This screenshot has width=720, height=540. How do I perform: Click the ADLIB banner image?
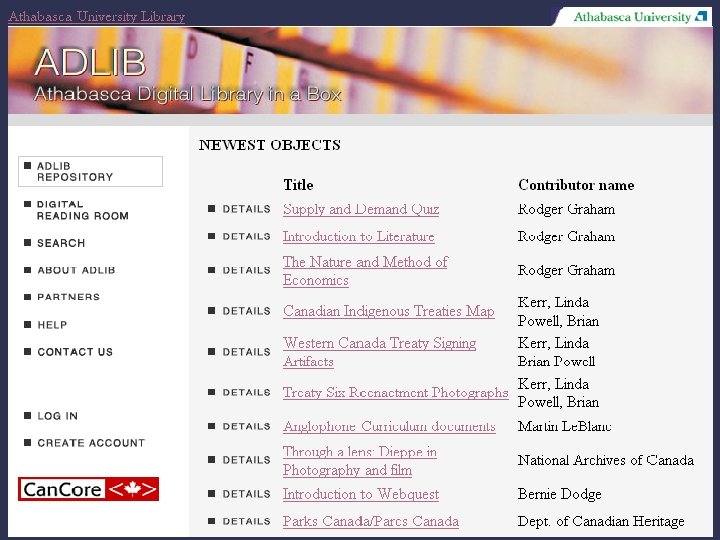(360, 70)
